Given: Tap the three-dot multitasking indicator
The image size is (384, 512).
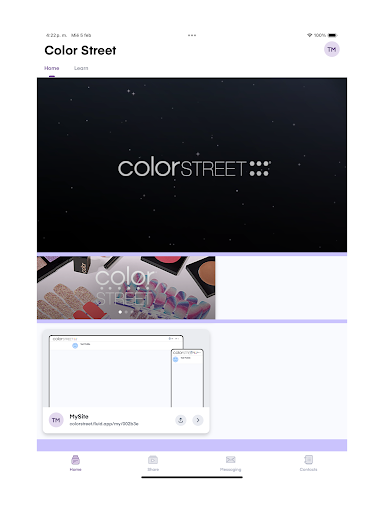Looking at the screenshot, I should click(192, 35).
